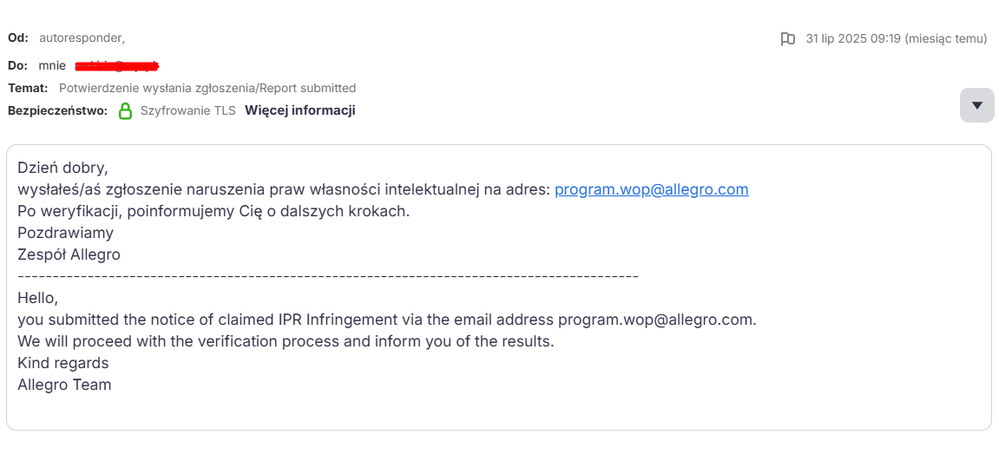Click the redacted recipient email address
Image resolution: width=999 pixels, height=456 pixels.
point(117,66)
